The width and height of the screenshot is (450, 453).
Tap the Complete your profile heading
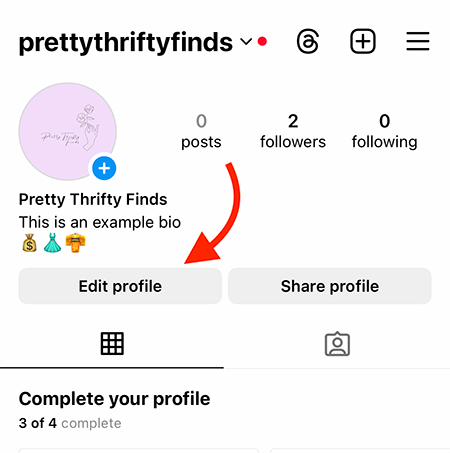pos(114,399)
